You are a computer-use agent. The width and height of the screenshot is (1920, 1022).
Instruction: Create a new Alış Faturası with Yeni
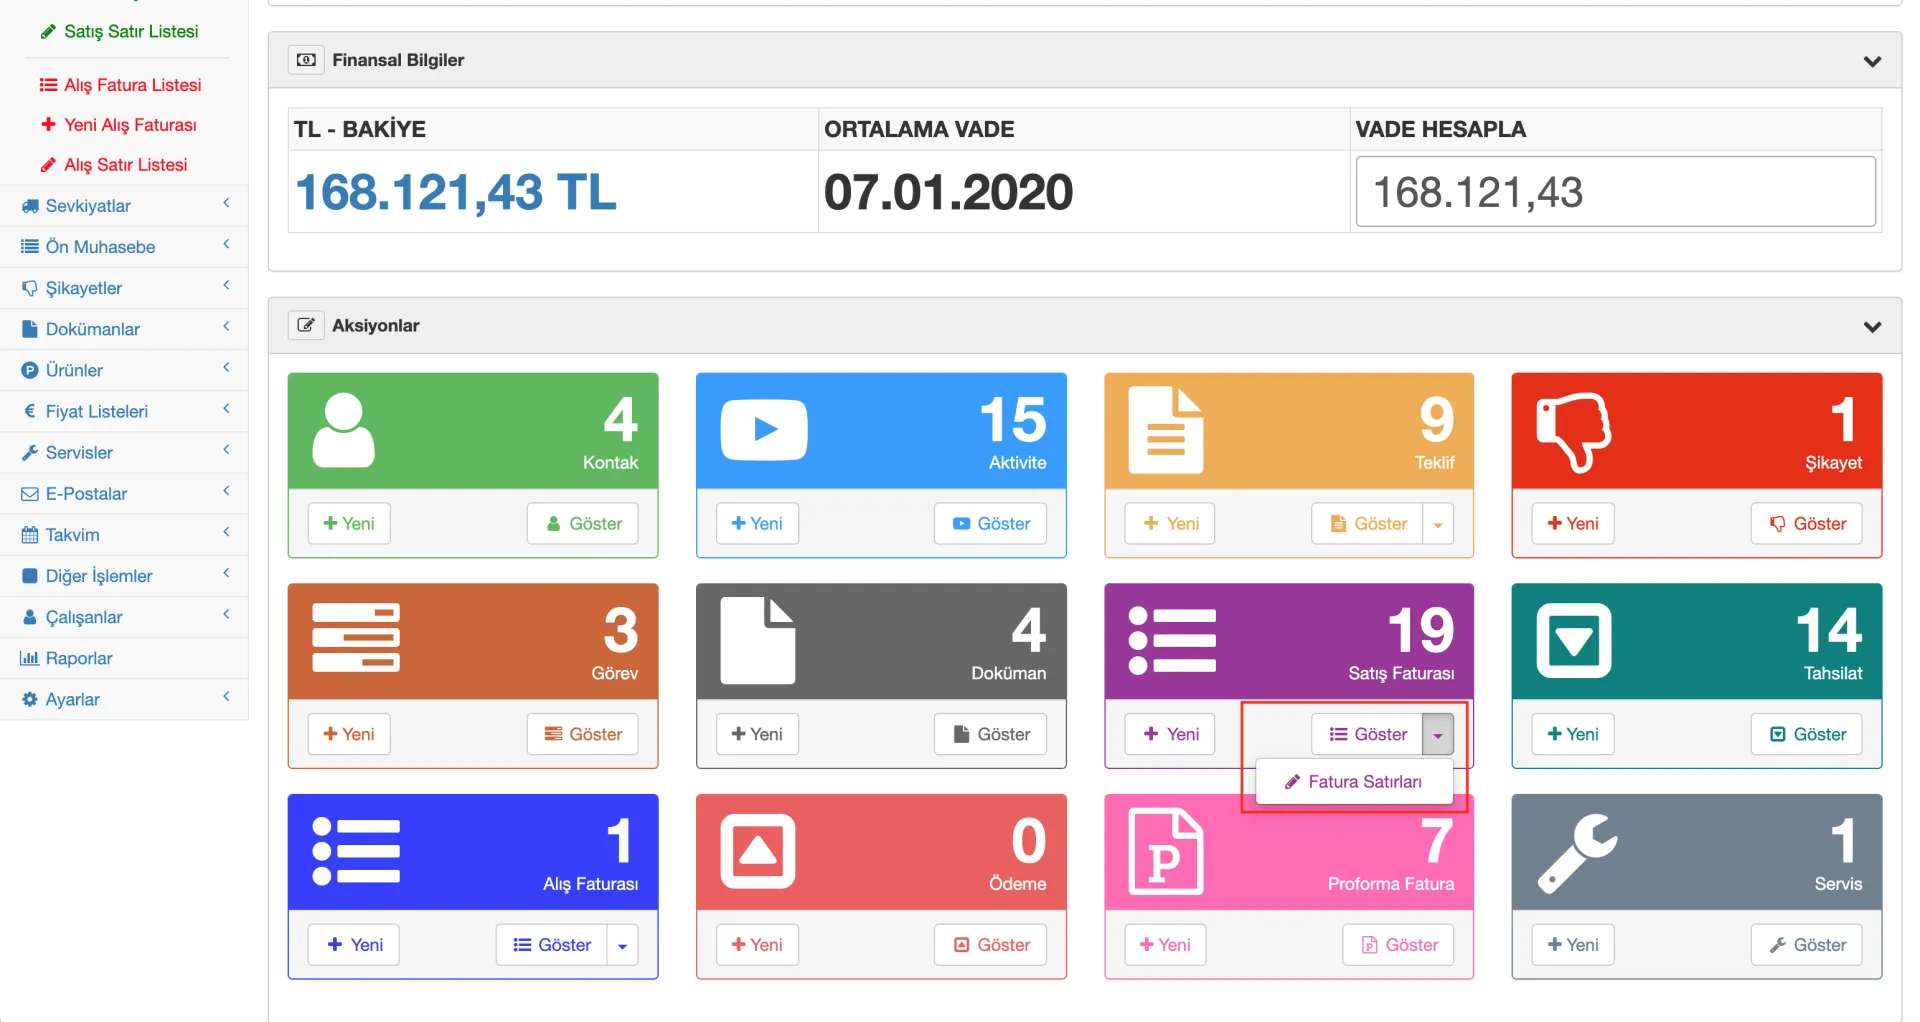click(354, 945)
